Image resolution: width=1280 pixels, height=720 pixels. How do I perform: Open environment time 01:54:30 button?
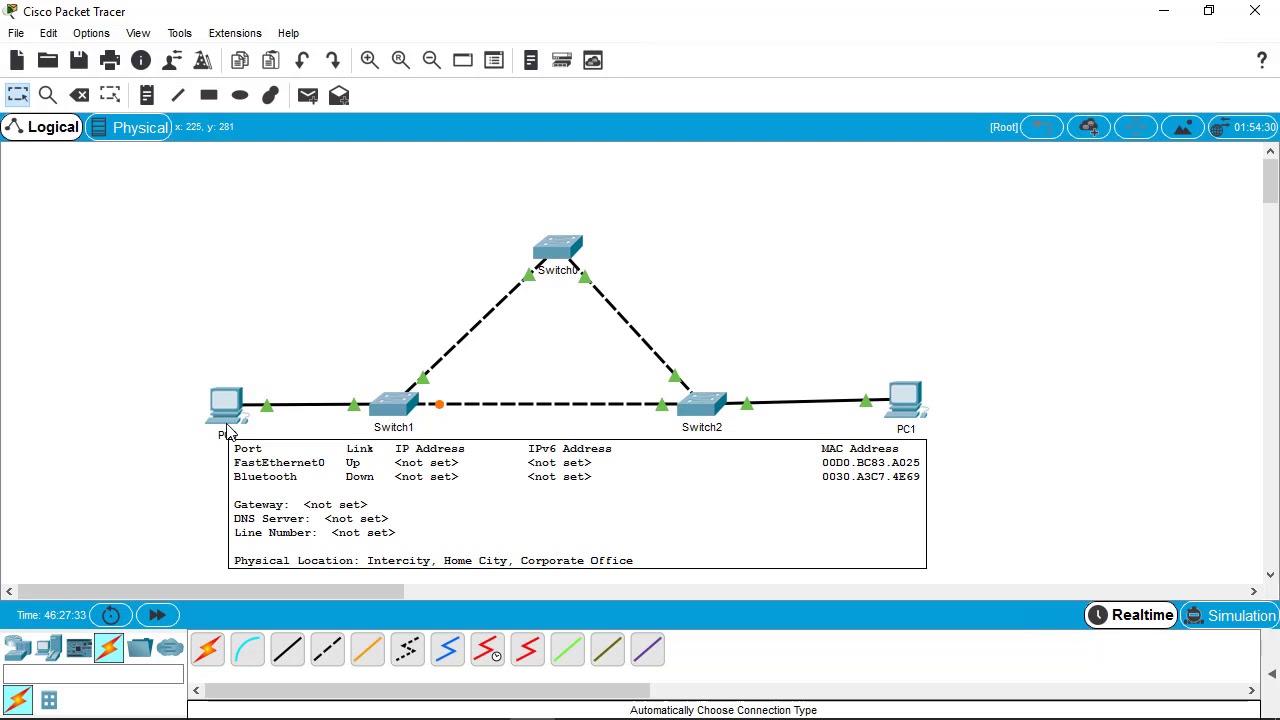click(1244, 127)
